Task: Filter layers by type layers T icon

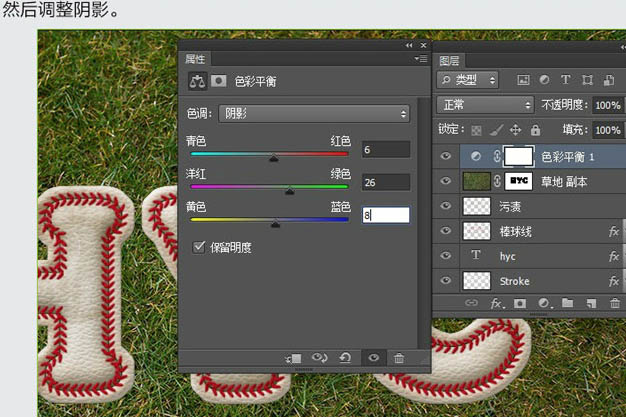Action: click(565, 80)
